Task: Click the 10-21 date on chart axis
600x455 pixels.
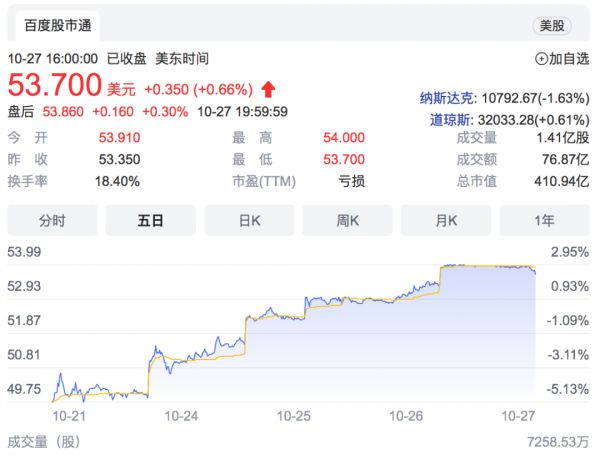Action: [x=67, y=414]
